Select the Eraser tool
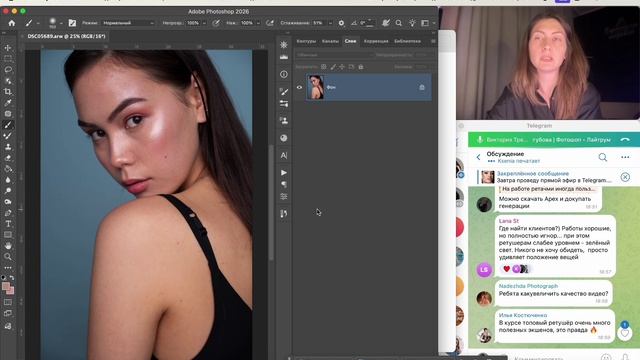Viewport: 640px width, 360px height. point(8,158)
